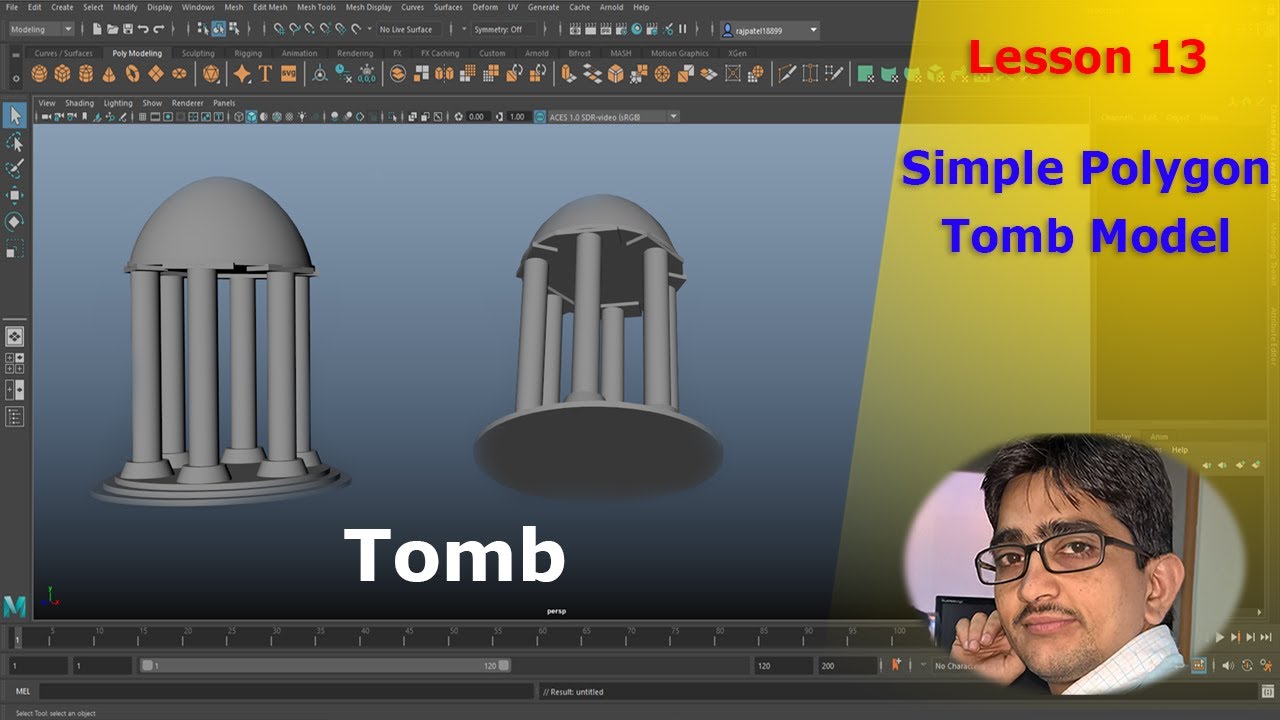The width and height of the screenshot is (1280, 720).
Task: Create a super shape from the shelf
Action: tap(242, 73)
